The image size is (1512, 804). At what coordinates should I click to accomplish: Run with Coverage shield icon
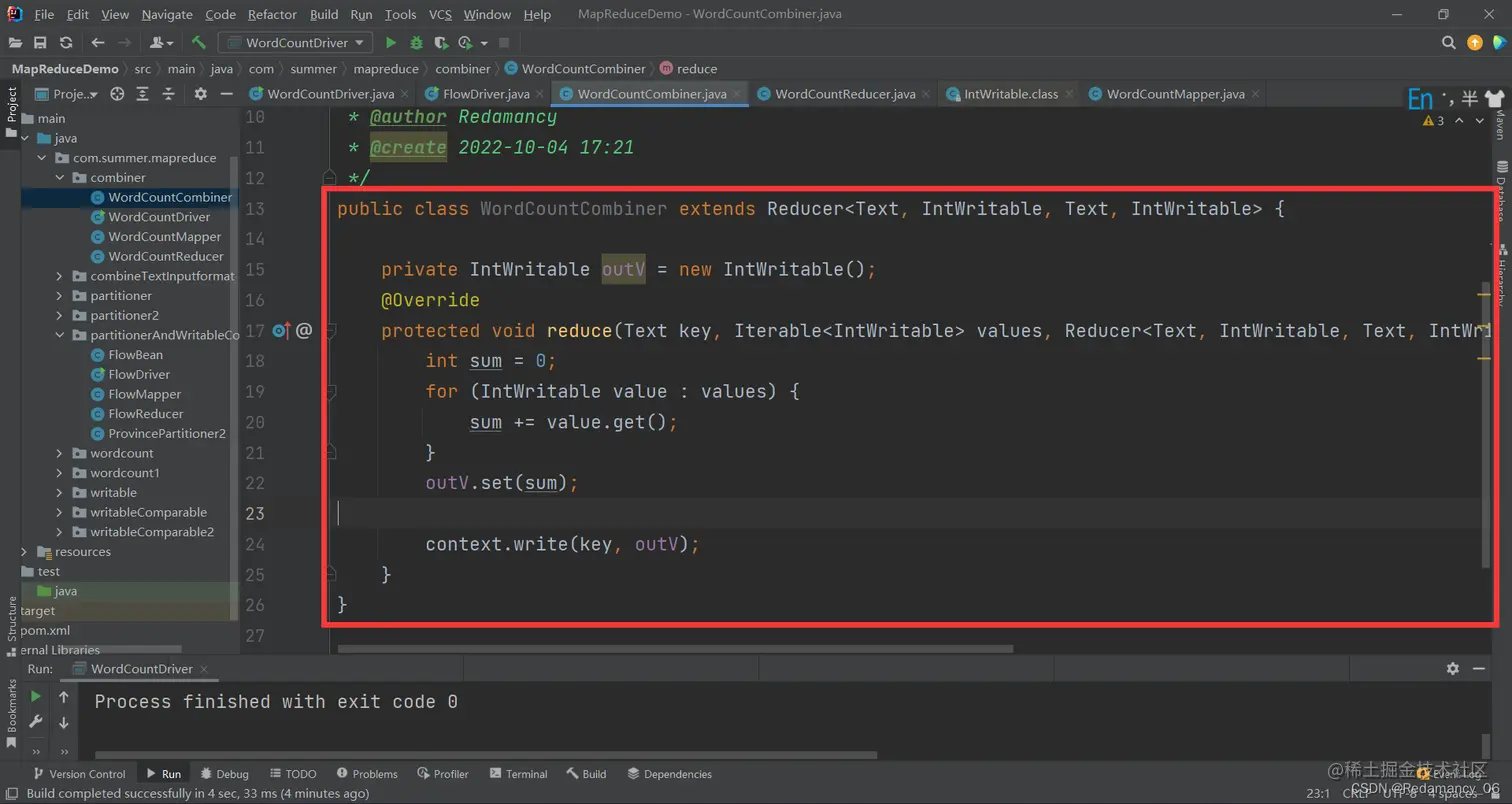coord(441,43)
